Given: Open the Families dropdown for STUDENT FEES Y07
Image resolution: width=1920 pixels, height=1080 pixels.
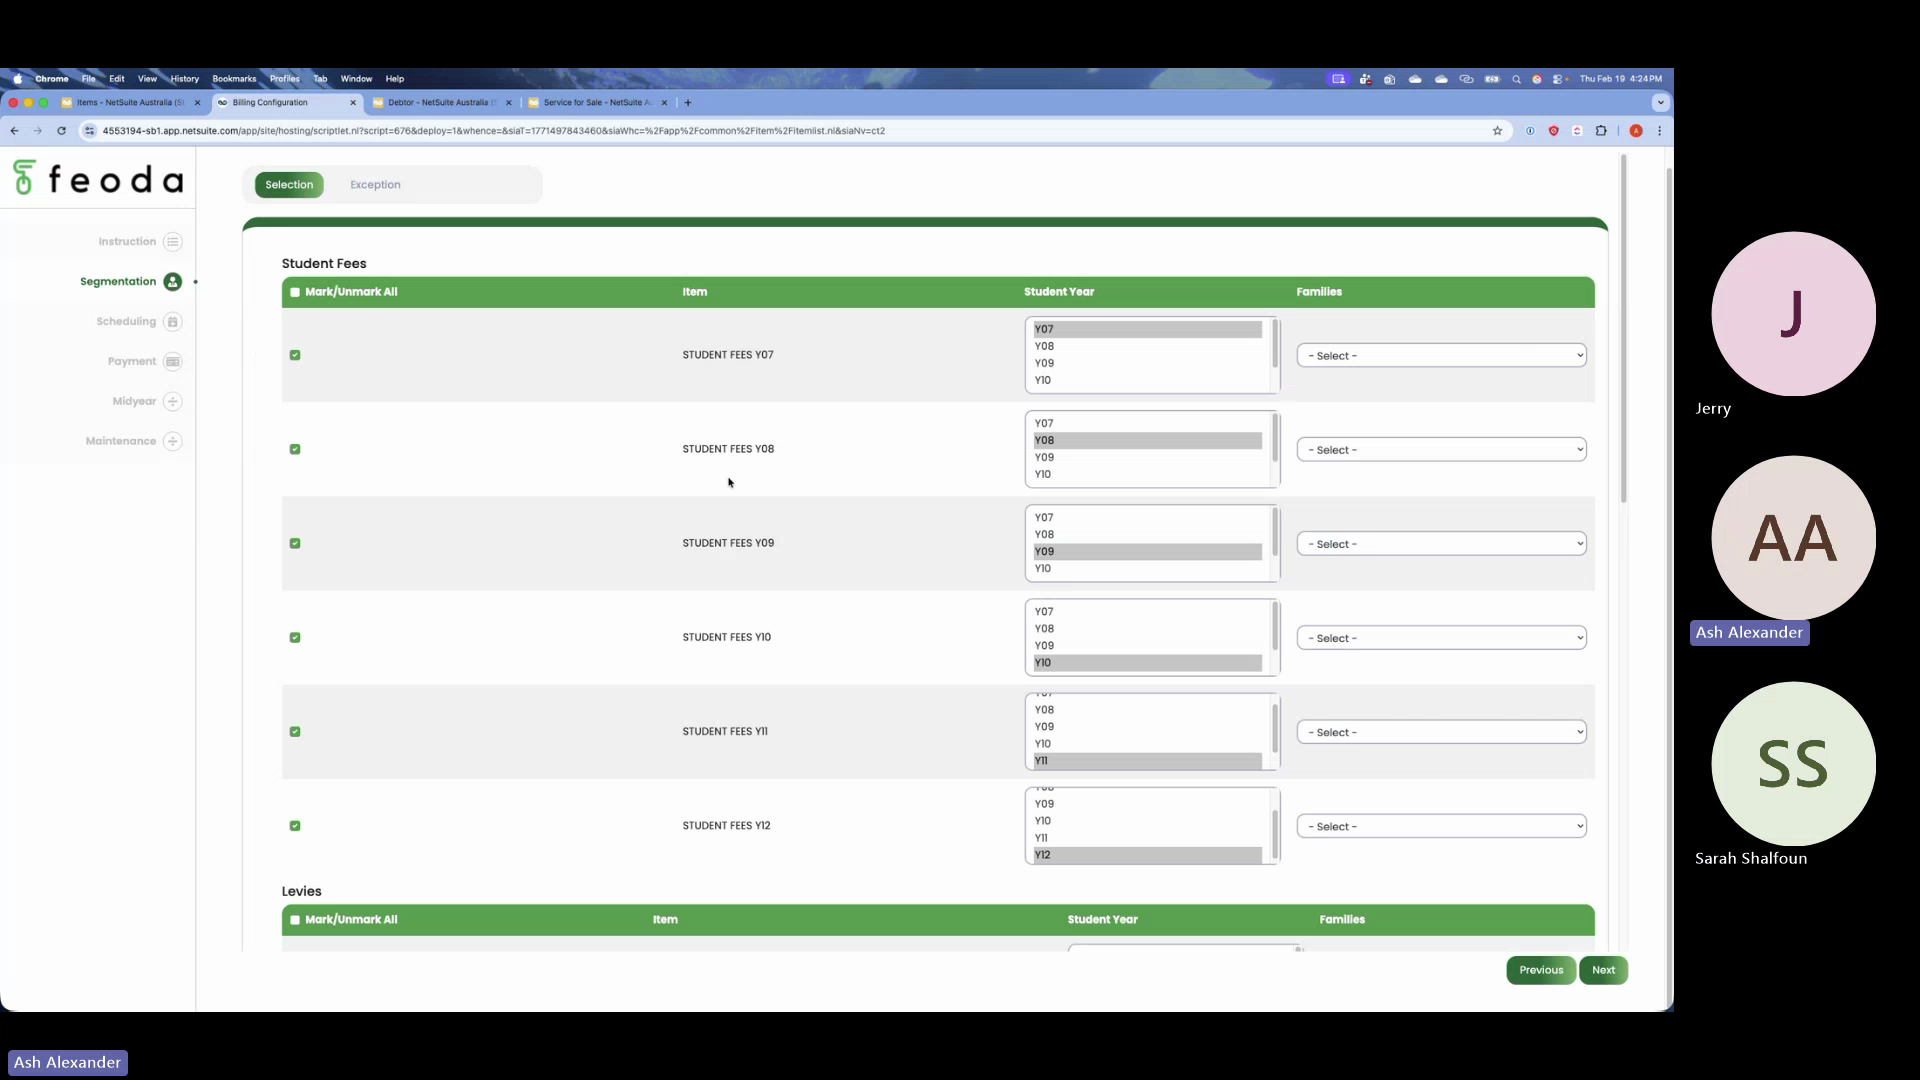Looking at the screenshot, I should [1440, 355].
